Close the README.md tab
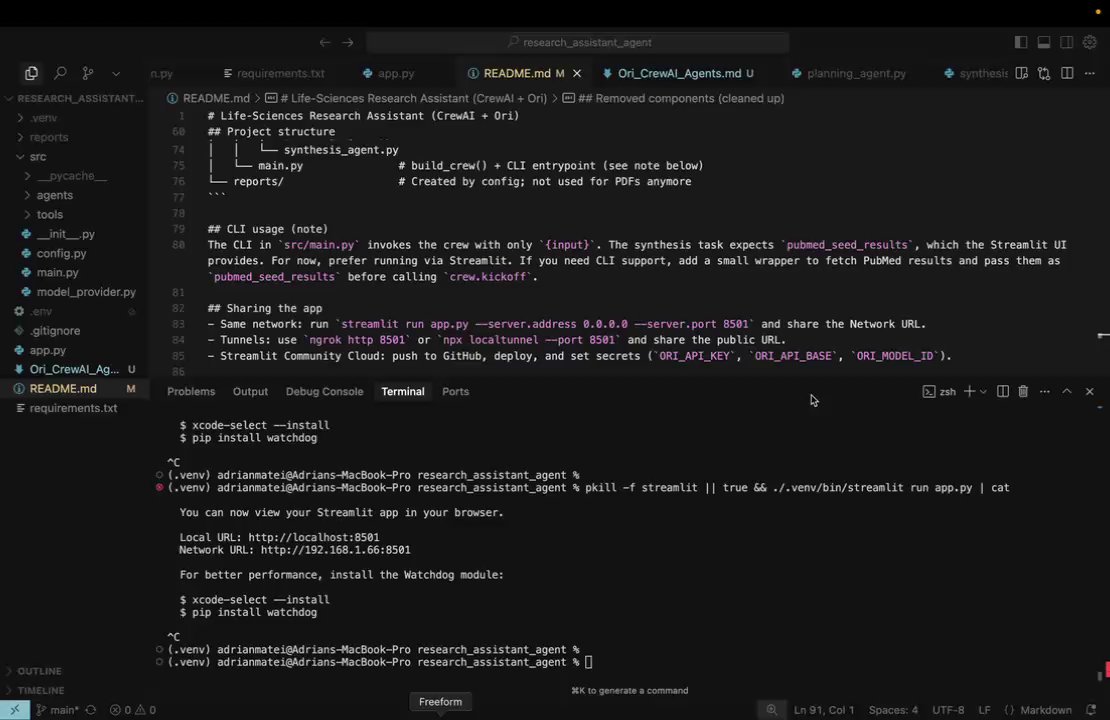The width and height of the screenshot is (1110, 720). click(577, 74)
